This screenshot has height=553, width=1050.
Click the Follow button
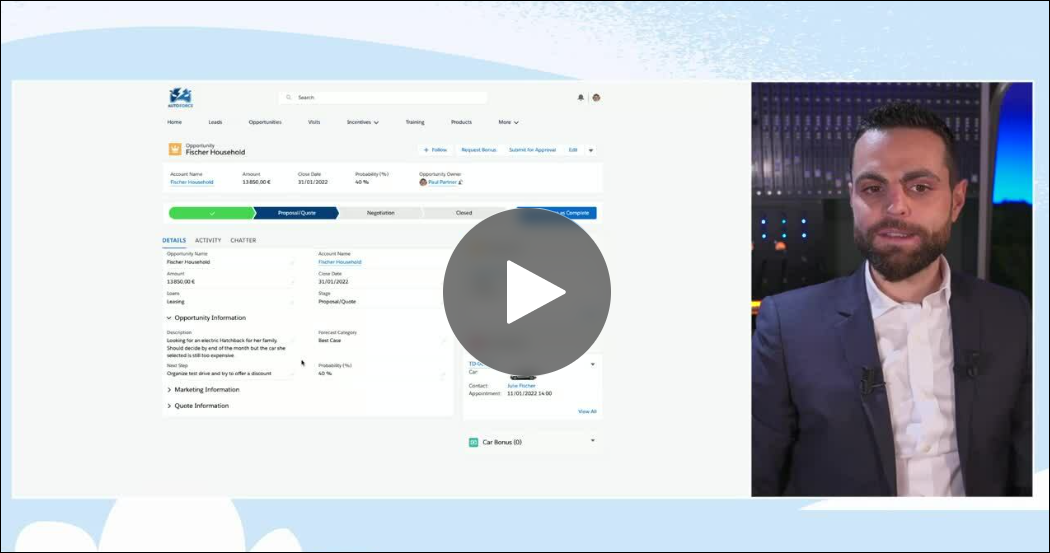[x=435, y=150]
